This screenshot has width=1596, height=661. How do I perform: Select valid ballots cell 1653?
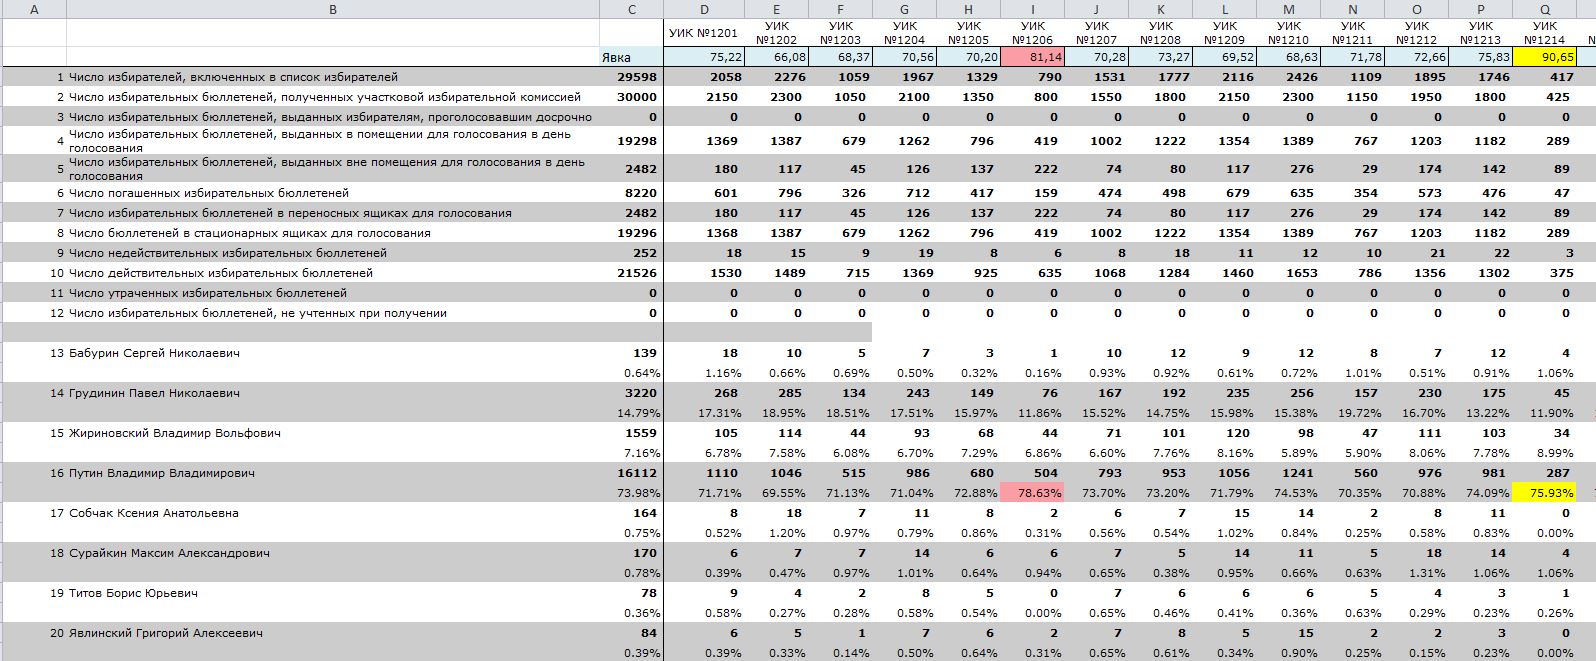tap(1288, 273)
